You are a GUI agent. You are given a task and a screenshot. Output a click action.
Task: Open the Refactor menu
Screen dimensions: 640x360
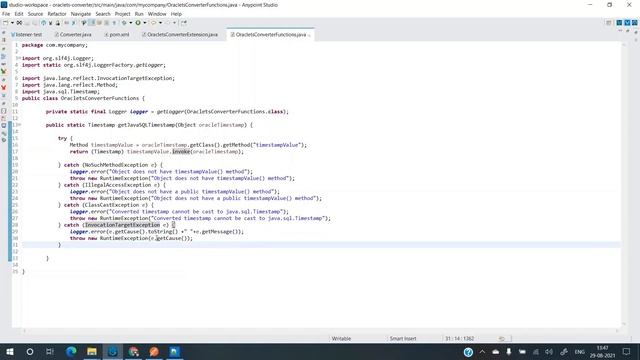click(57, 14)
